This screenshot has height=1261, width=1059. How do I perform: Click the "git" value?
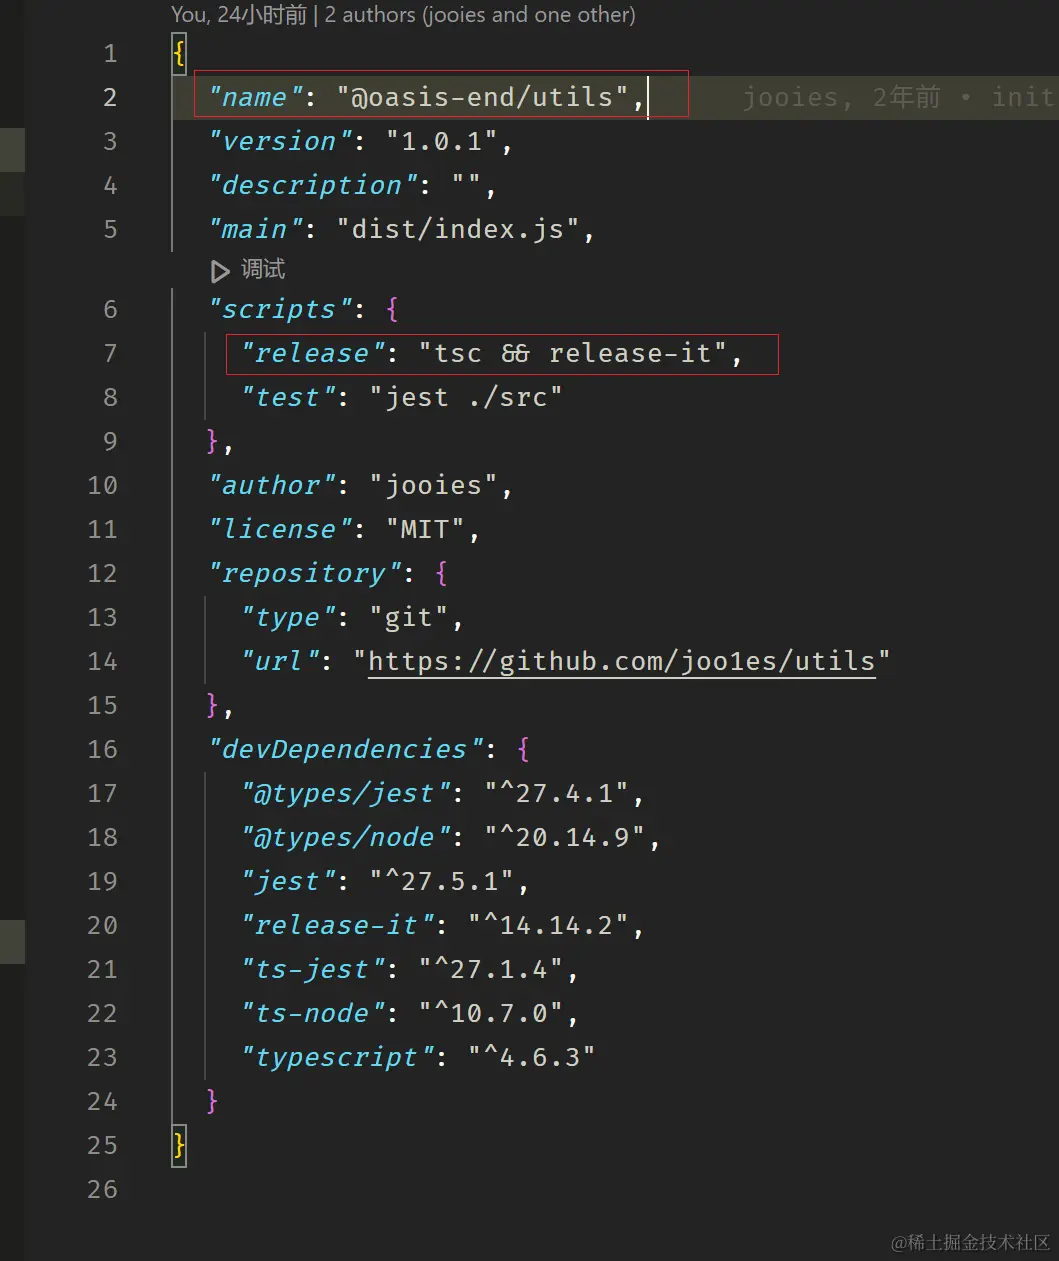(x=409, y=617)
